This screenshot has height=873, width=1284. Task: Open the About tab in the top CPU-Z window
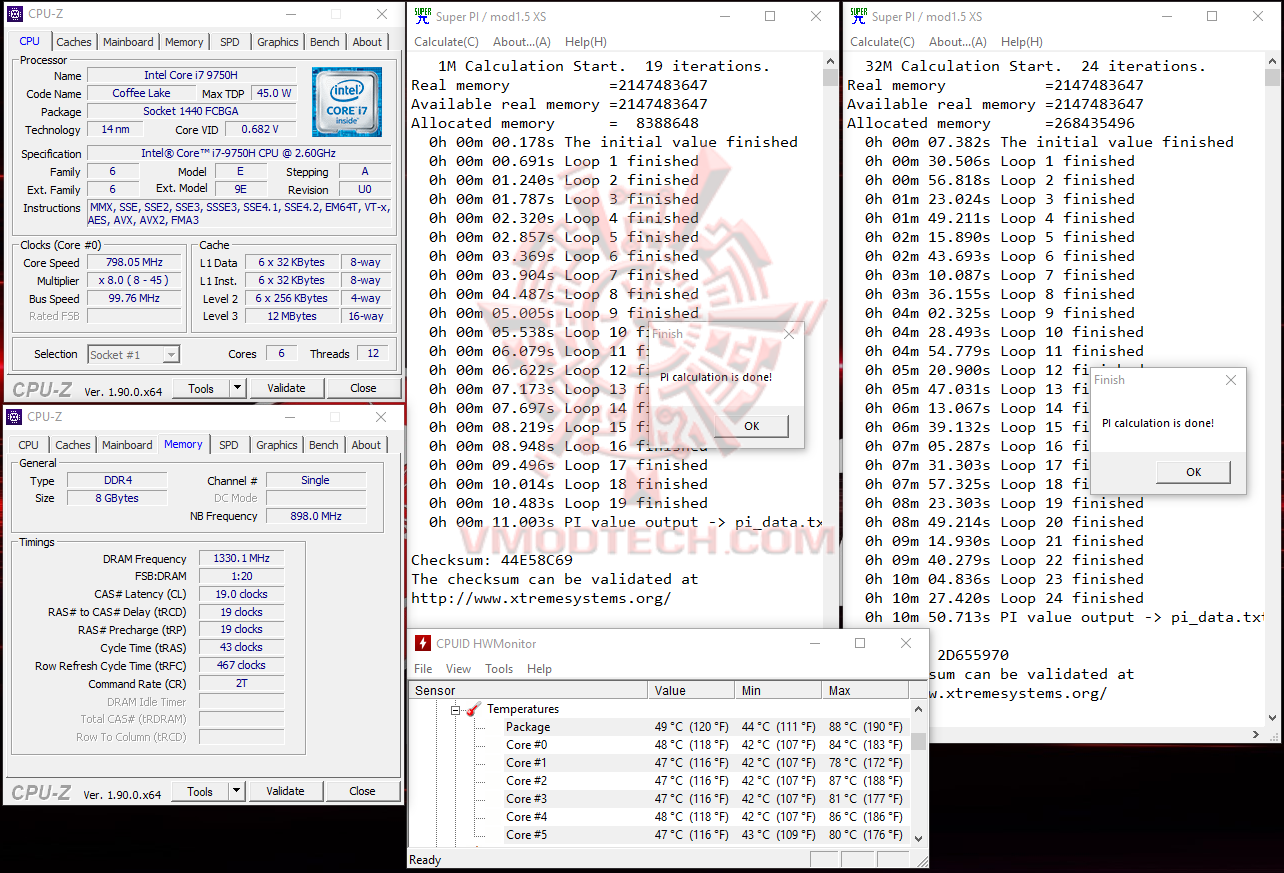click(x=367, y=42)
